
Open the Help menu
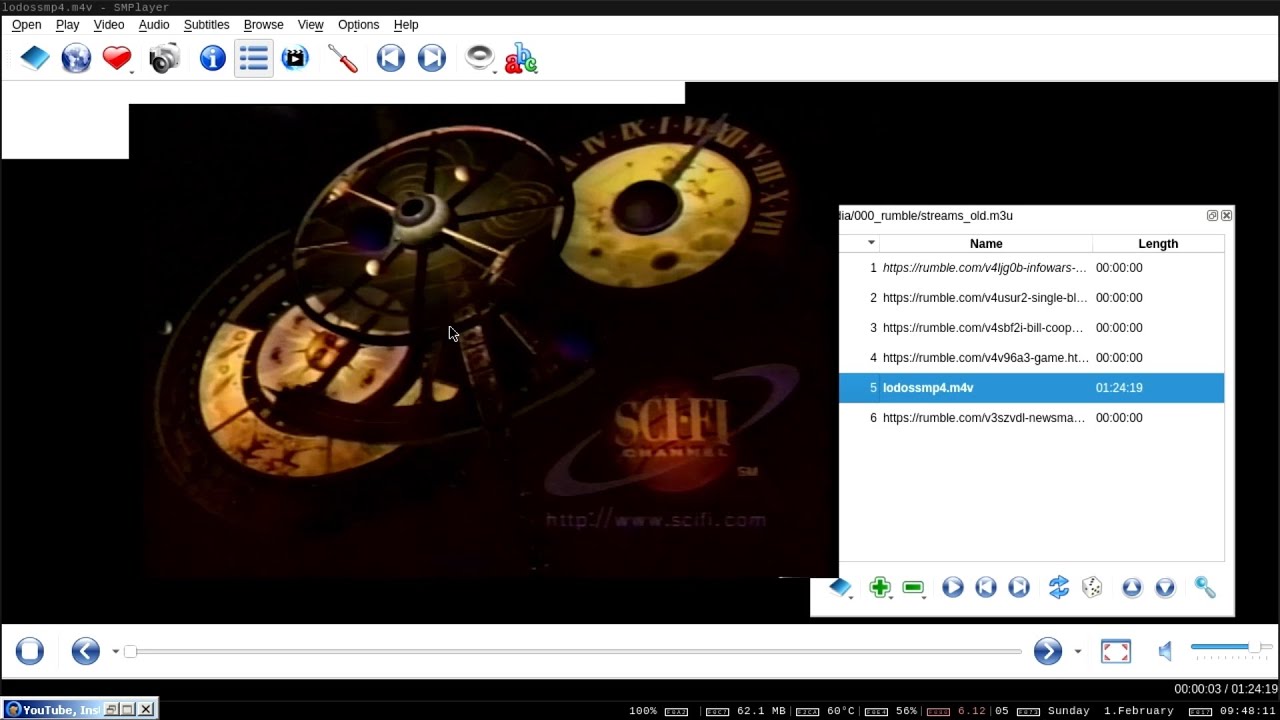[x=406, y=24]
